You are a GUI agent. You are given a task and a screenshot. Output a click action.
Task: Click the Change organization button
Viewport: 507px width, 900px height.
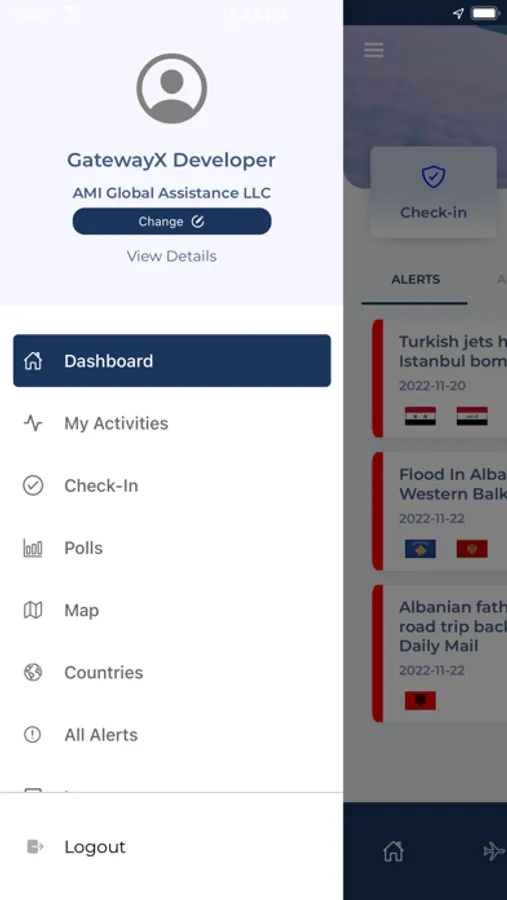172,222
